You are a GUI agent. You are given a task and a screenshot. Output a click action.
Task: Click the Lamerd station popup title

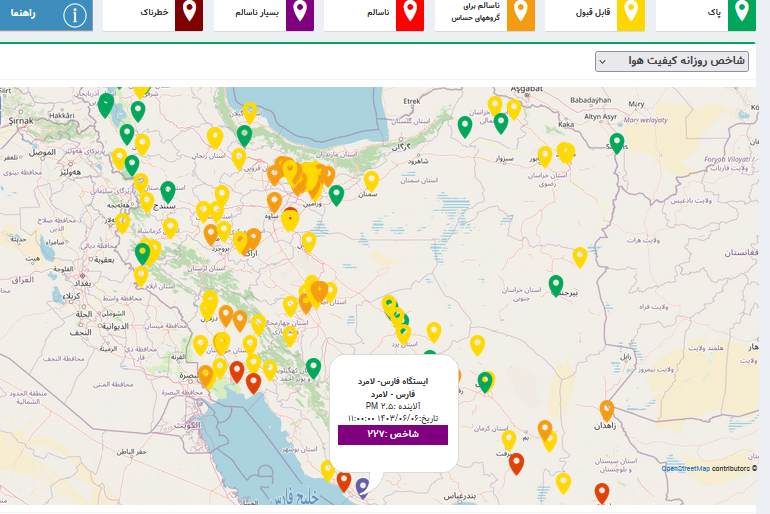pyautogui.click(x=393, y=381)
